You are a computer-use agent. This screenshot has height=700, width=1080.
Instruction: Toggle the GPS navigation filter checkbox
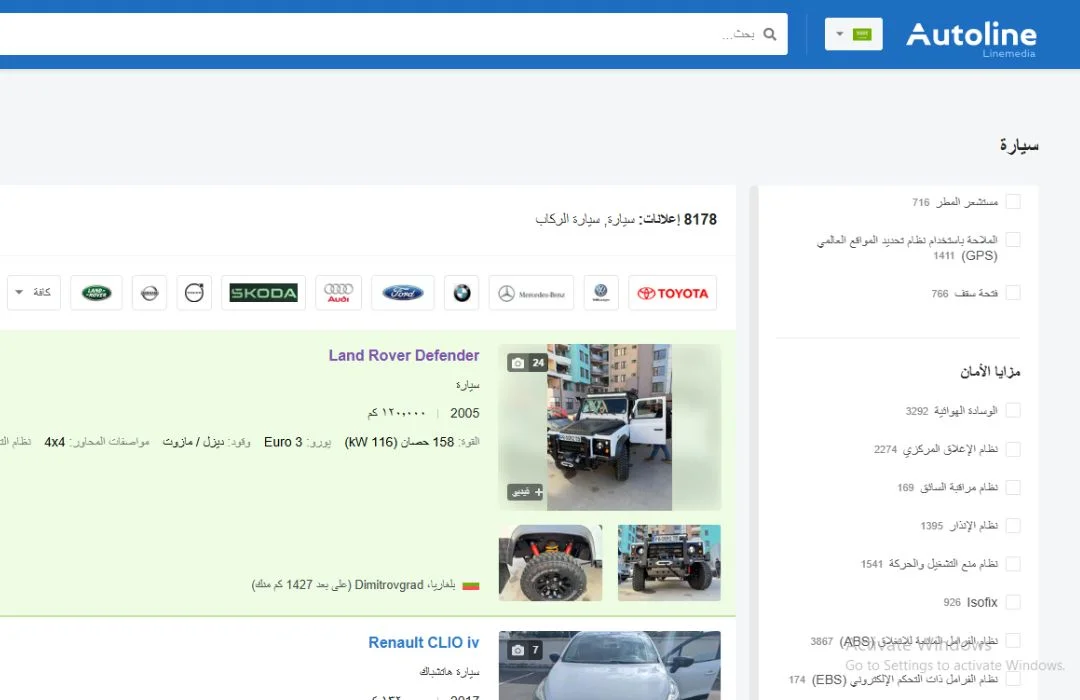click(1013, 240)
